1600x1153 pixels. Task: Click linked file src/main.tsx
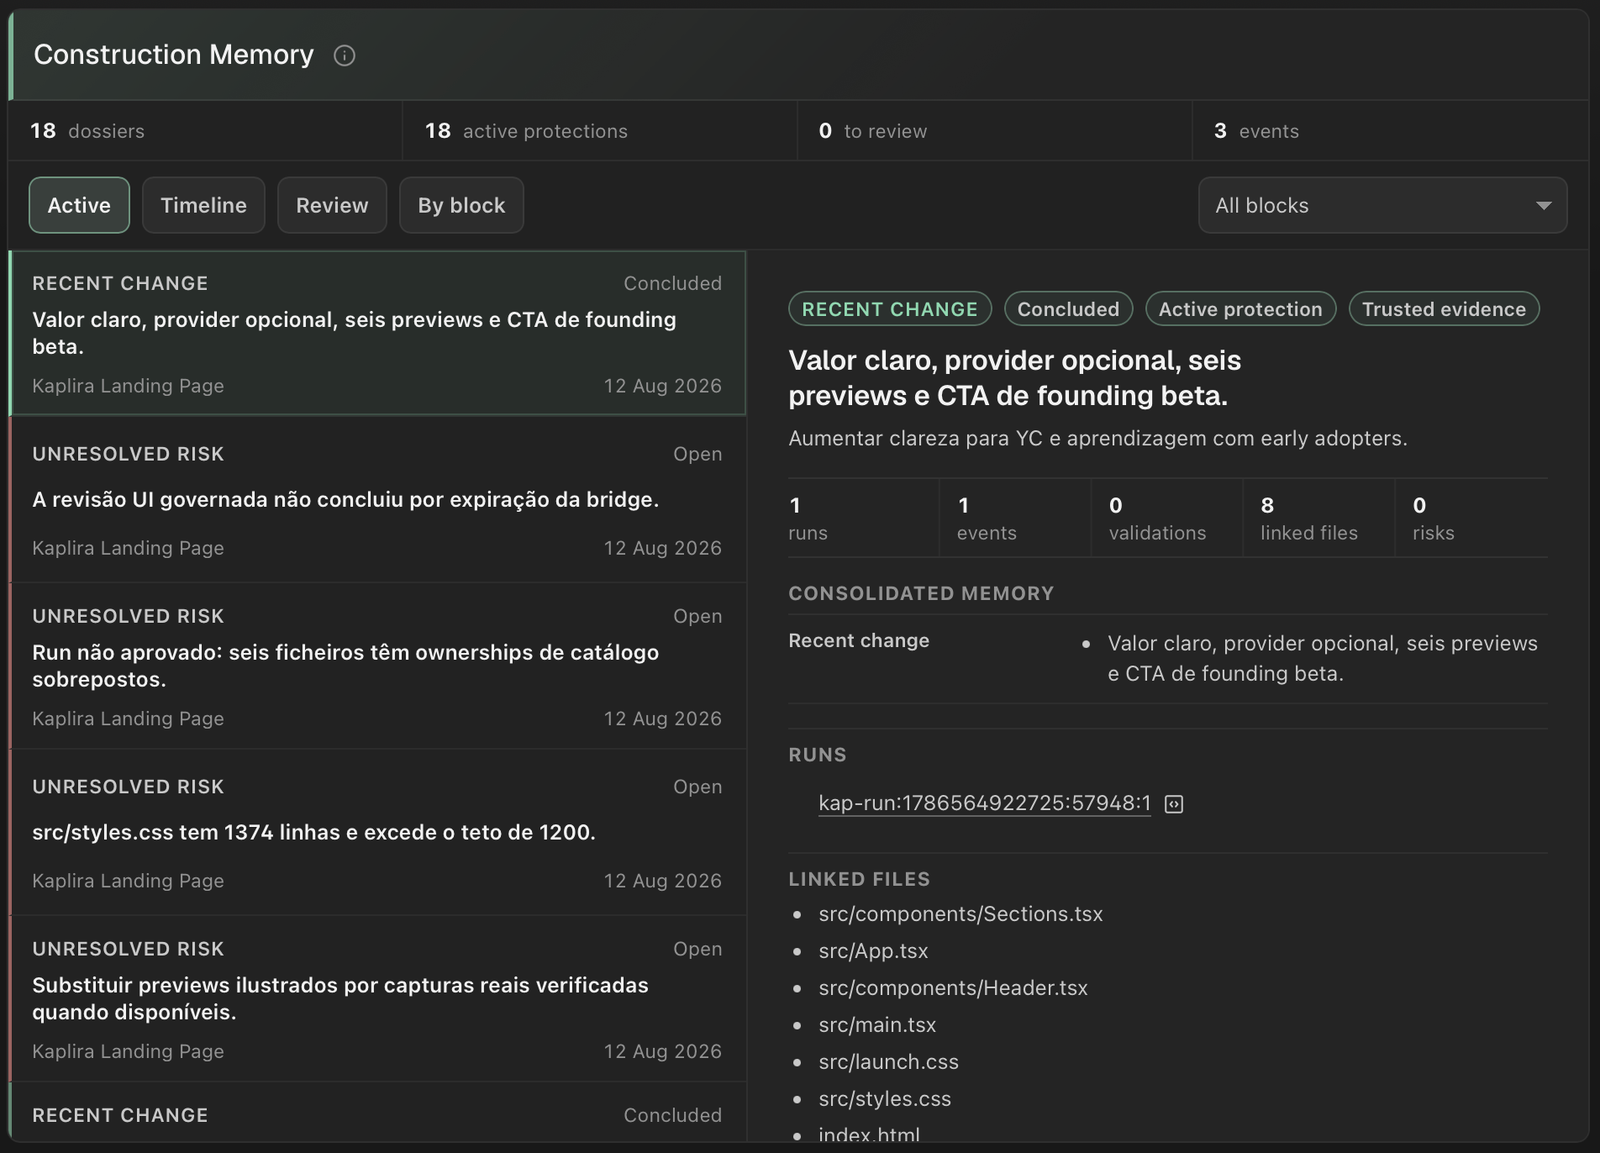877,1025
